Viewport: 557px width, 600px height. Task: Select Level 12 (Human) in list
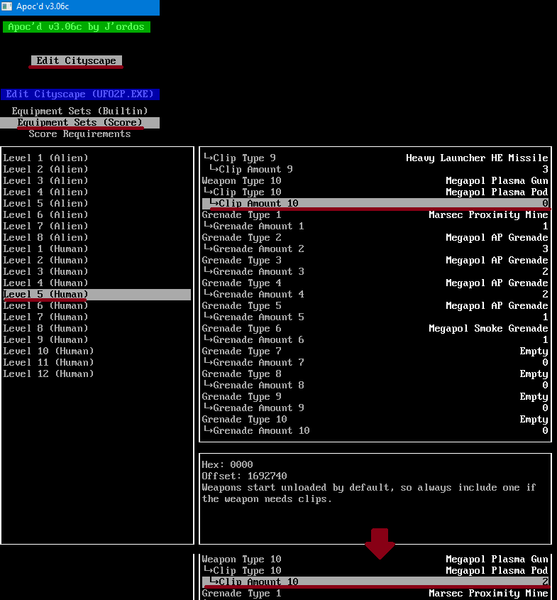(49, 374)
